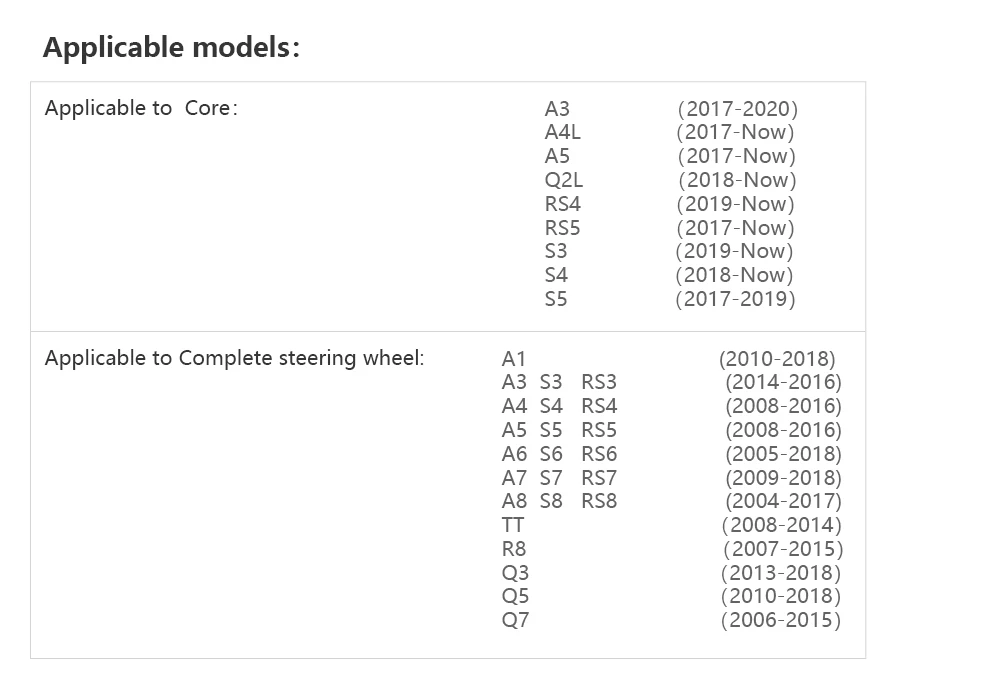Select the A1 model entry
The width and height of the screenshot is (1000, 683).
pos(513,359)
